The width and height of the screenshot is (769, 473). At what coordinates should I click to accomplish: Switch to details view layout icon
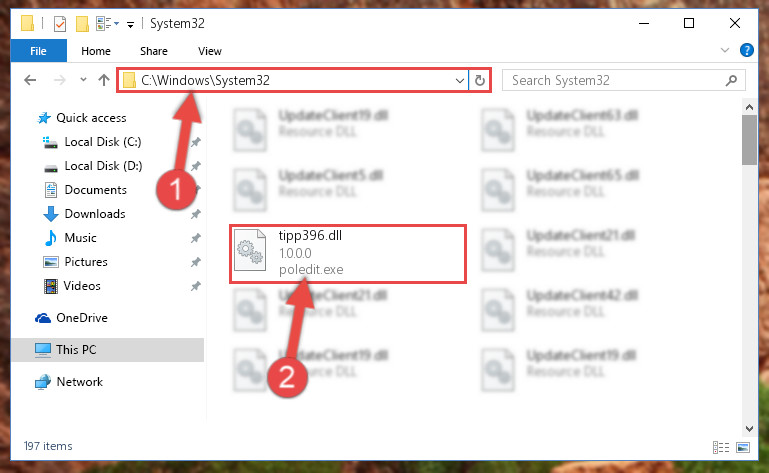click(720, 447)
